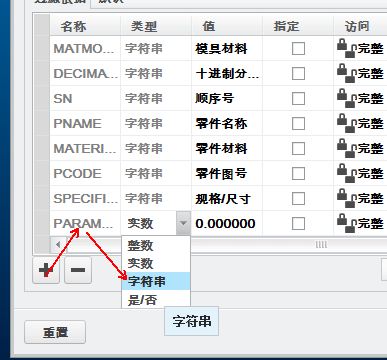Click lock icon in MATMO row
387x360 pixels.
347,48
